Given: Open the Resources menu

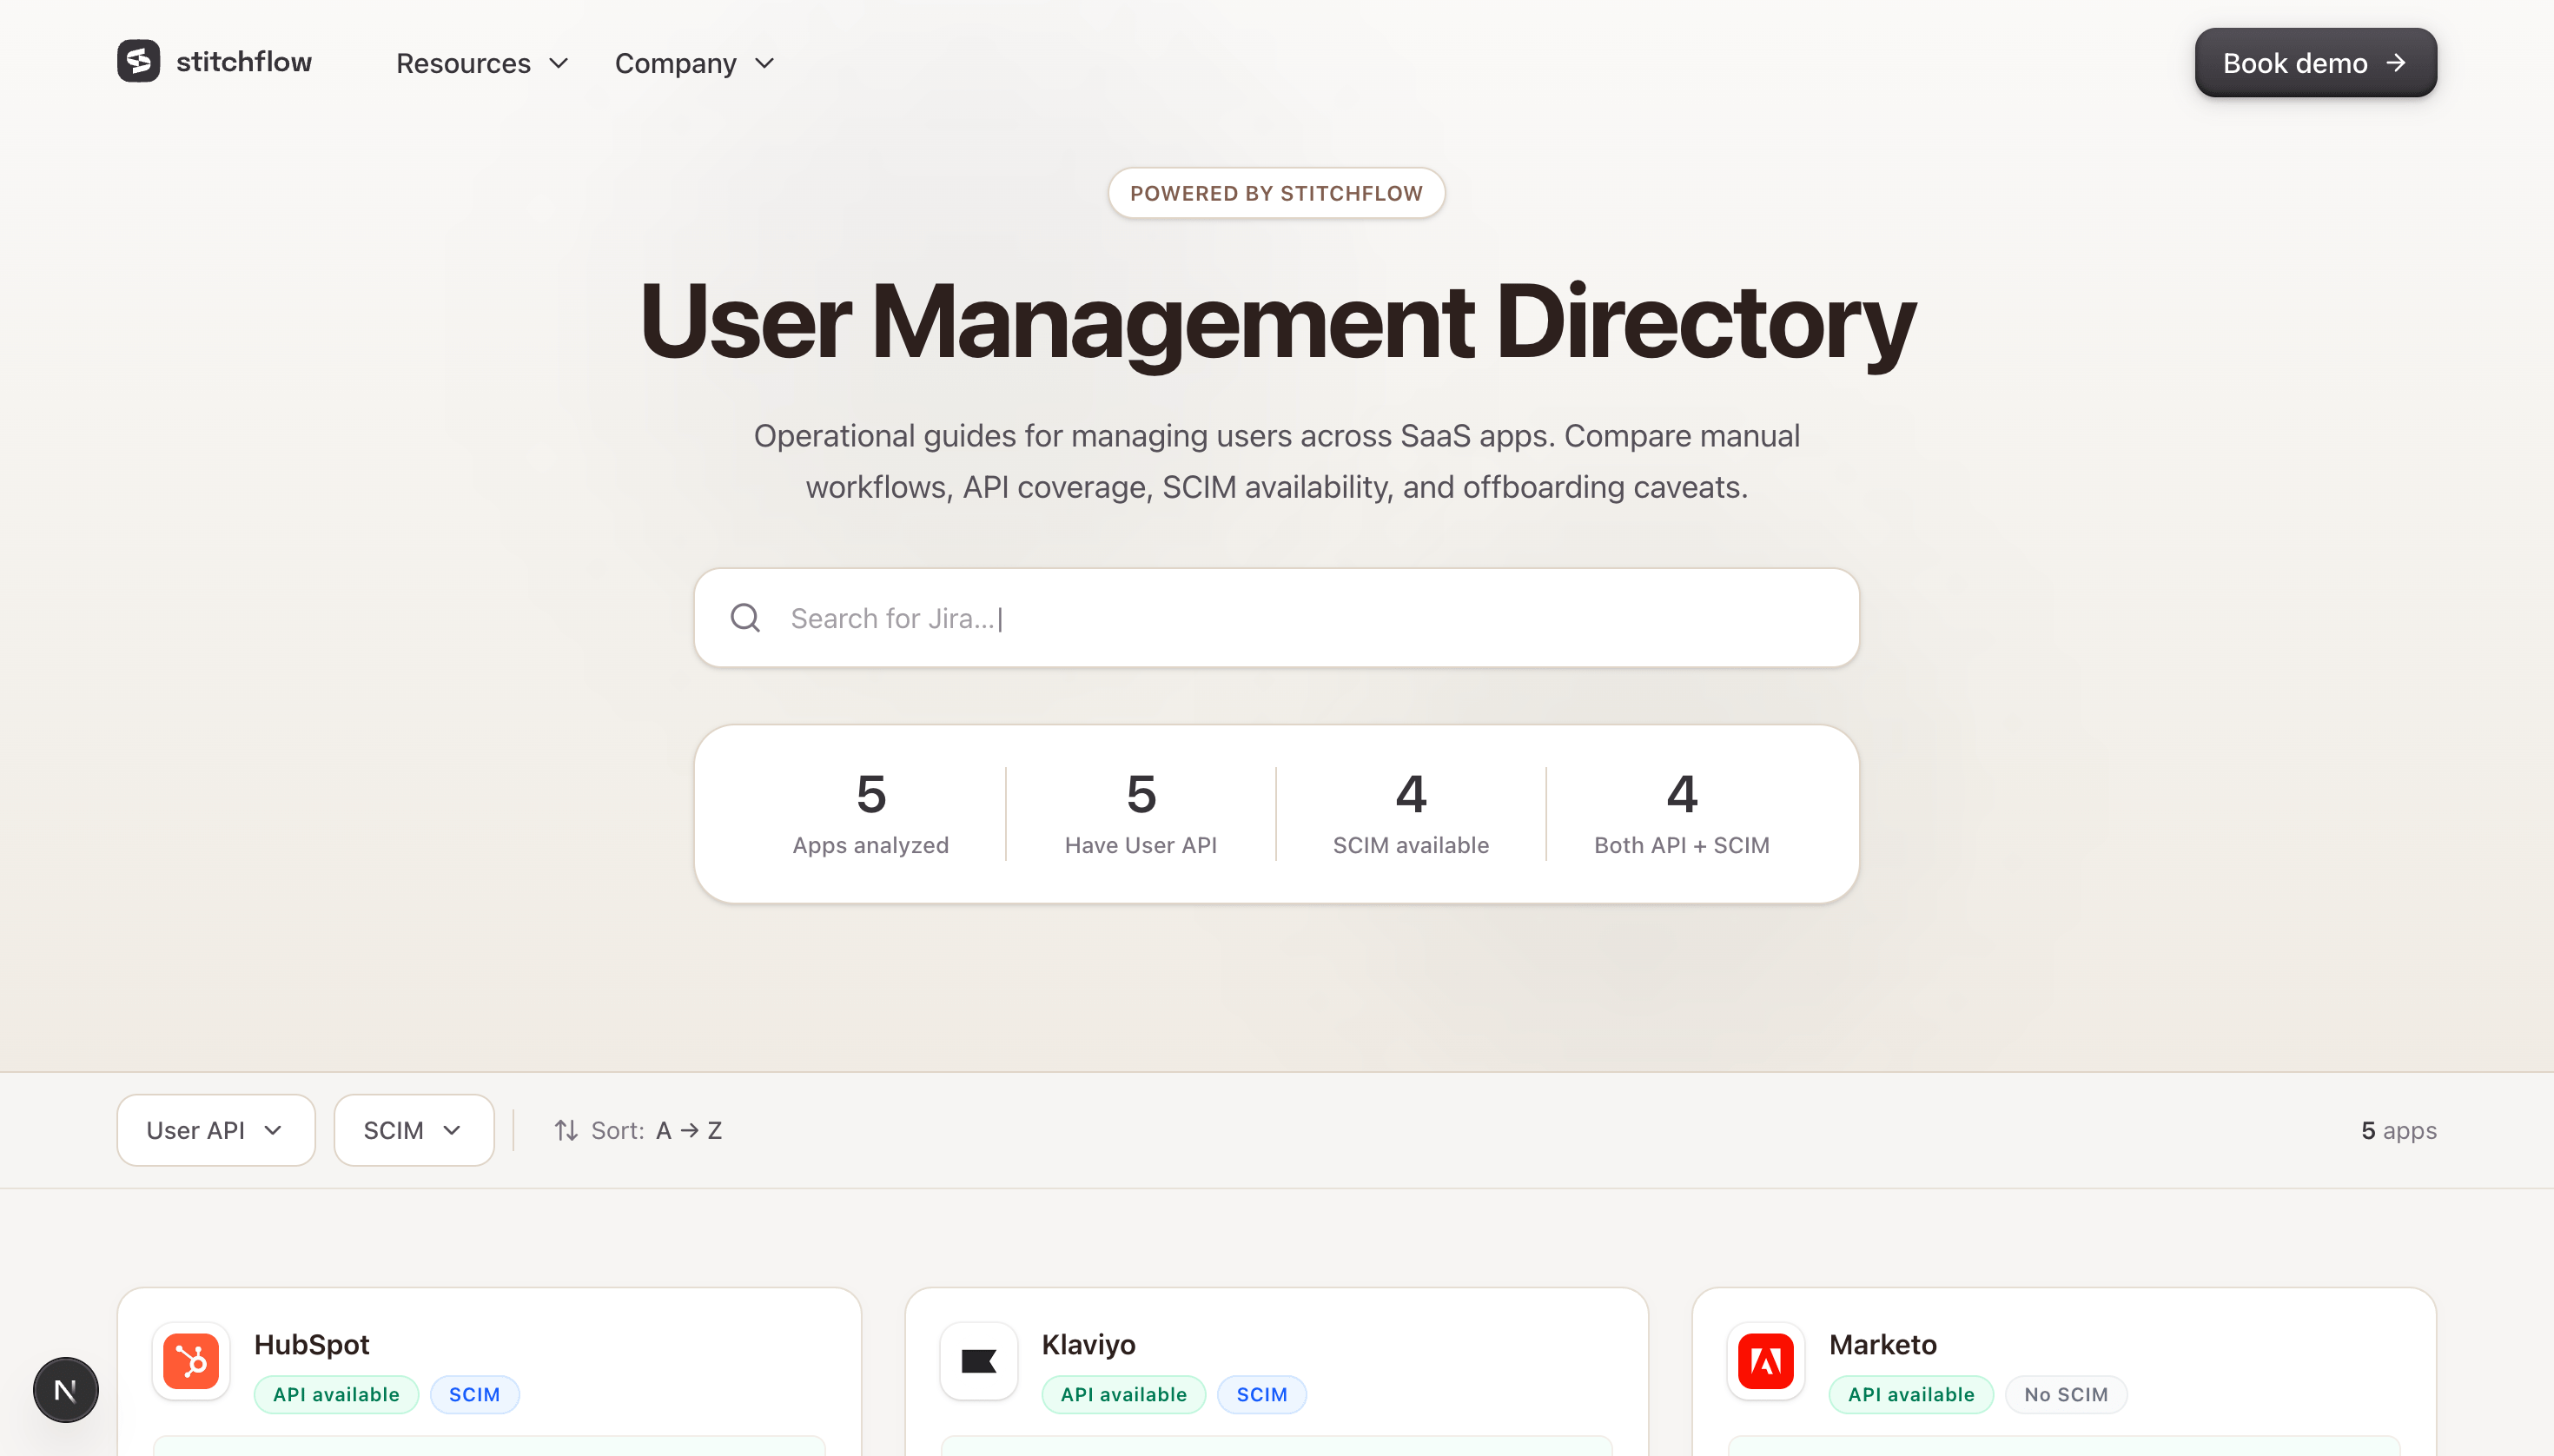Looking at the screenshot, I should click(482, 63).
